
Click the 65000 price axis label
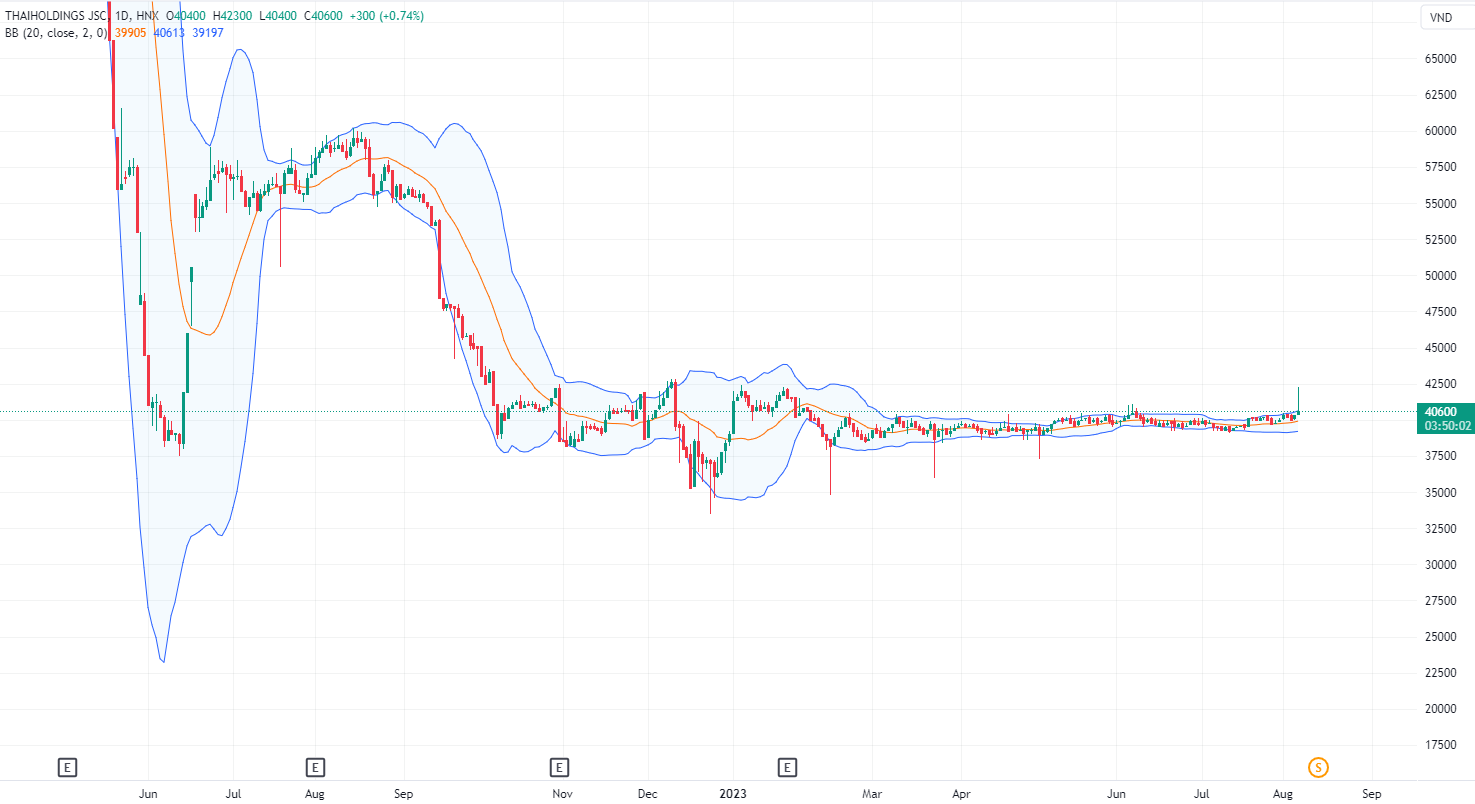tap(1440, 59)
